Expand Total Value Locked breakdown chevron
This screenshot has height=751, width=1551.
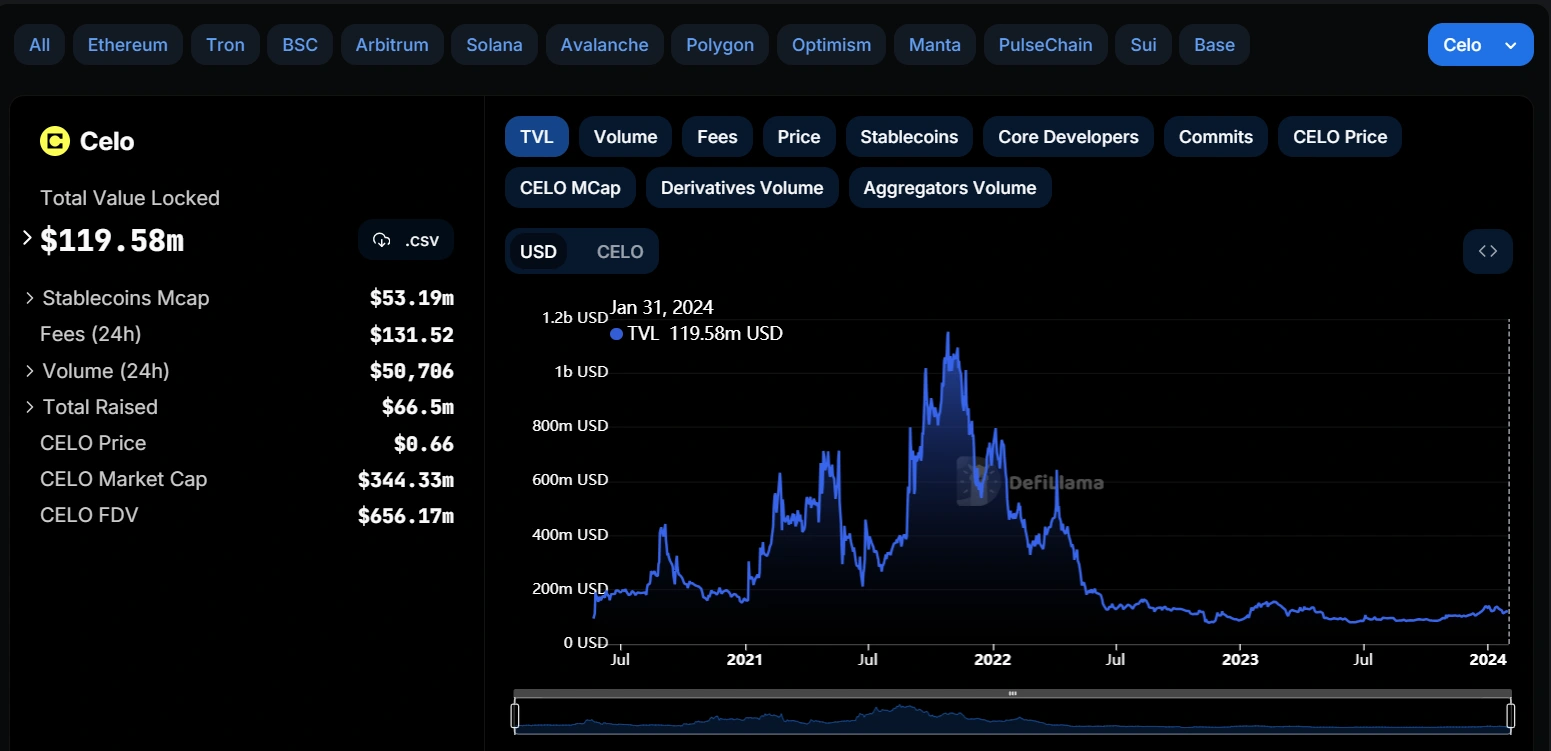pyautogui.click(x=27, y=238)
